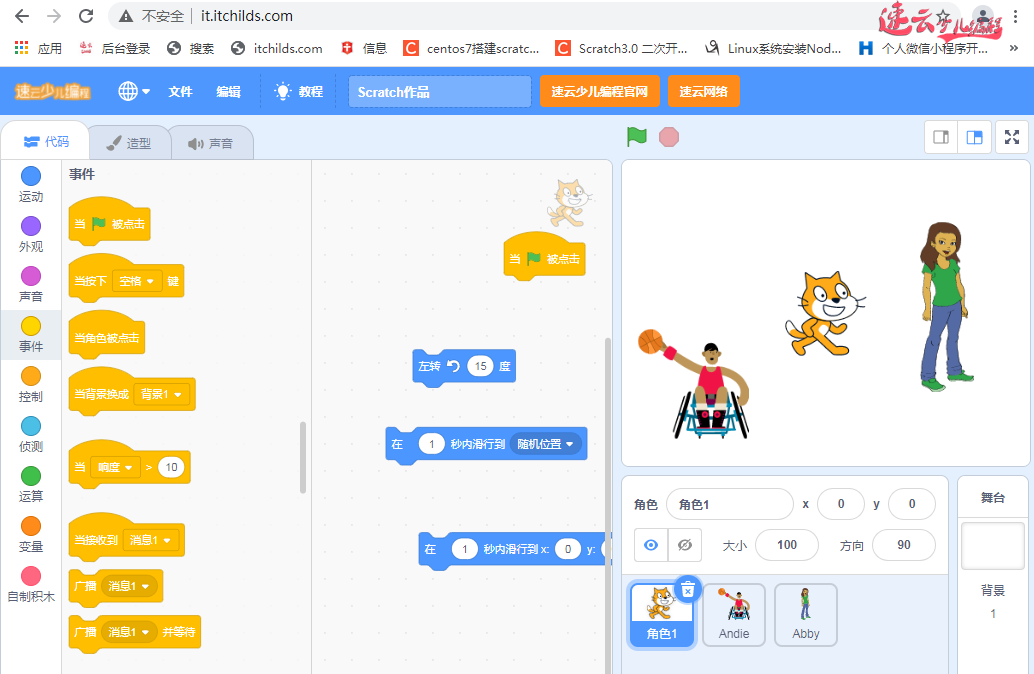Image resolution: width=1034 pixels, height=674 pixels.
Task: Open the 文件 menu
Action: pyautogui.click(x=180, y=91)
